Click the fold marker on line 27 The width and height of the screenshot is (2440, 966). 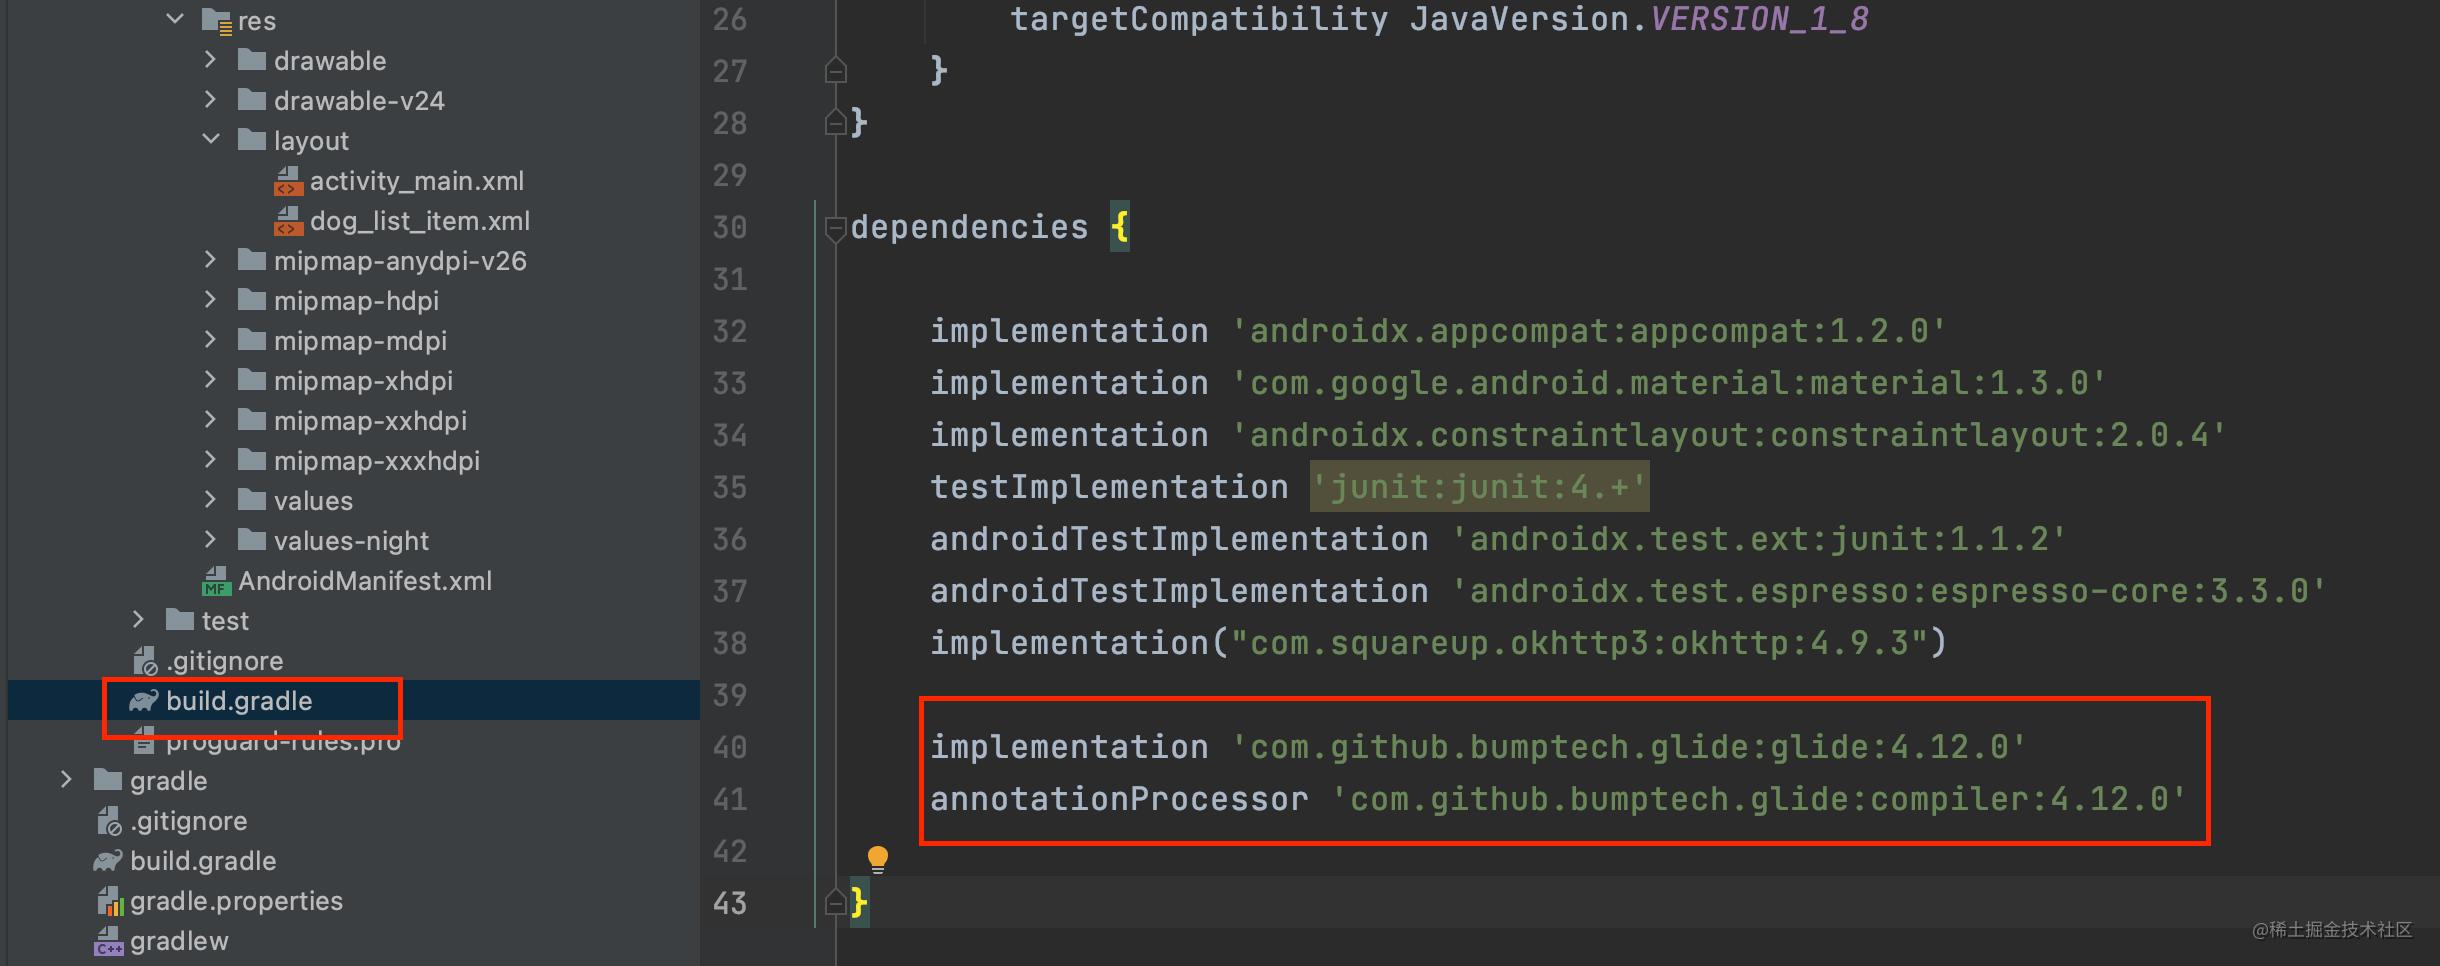[x=836, y=71]
